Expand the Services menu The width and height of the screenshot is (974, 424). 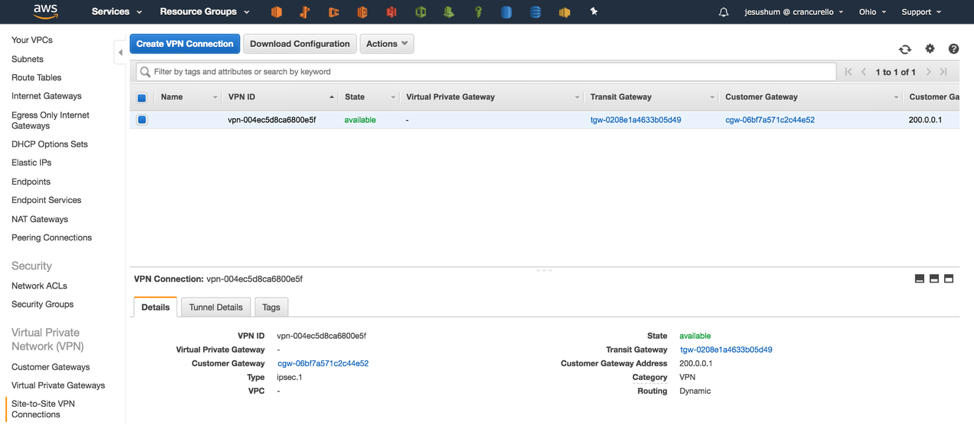tap(117, 12)
